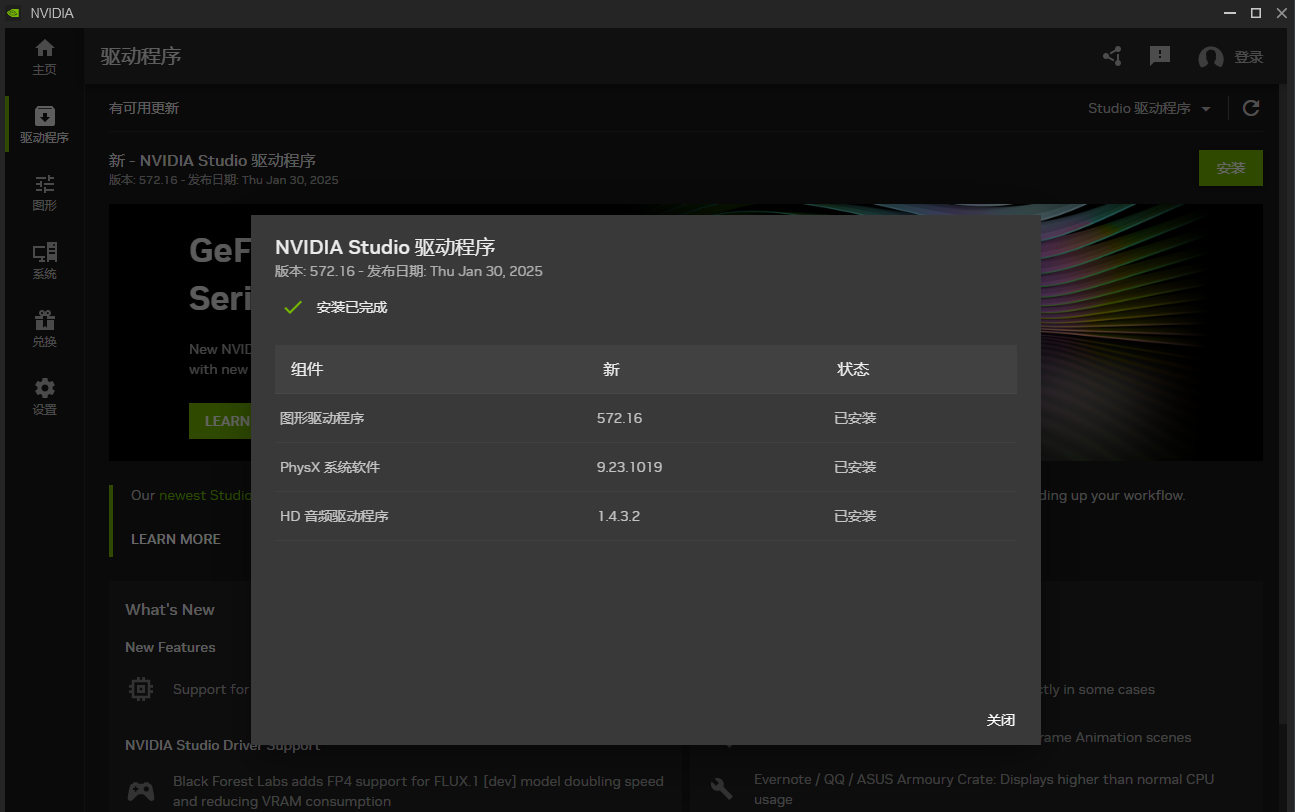Click 已安装 status for 图形驱动程序
Image resolution: width=1295 pixels, height=812 pixels.
tap(855, 418)
